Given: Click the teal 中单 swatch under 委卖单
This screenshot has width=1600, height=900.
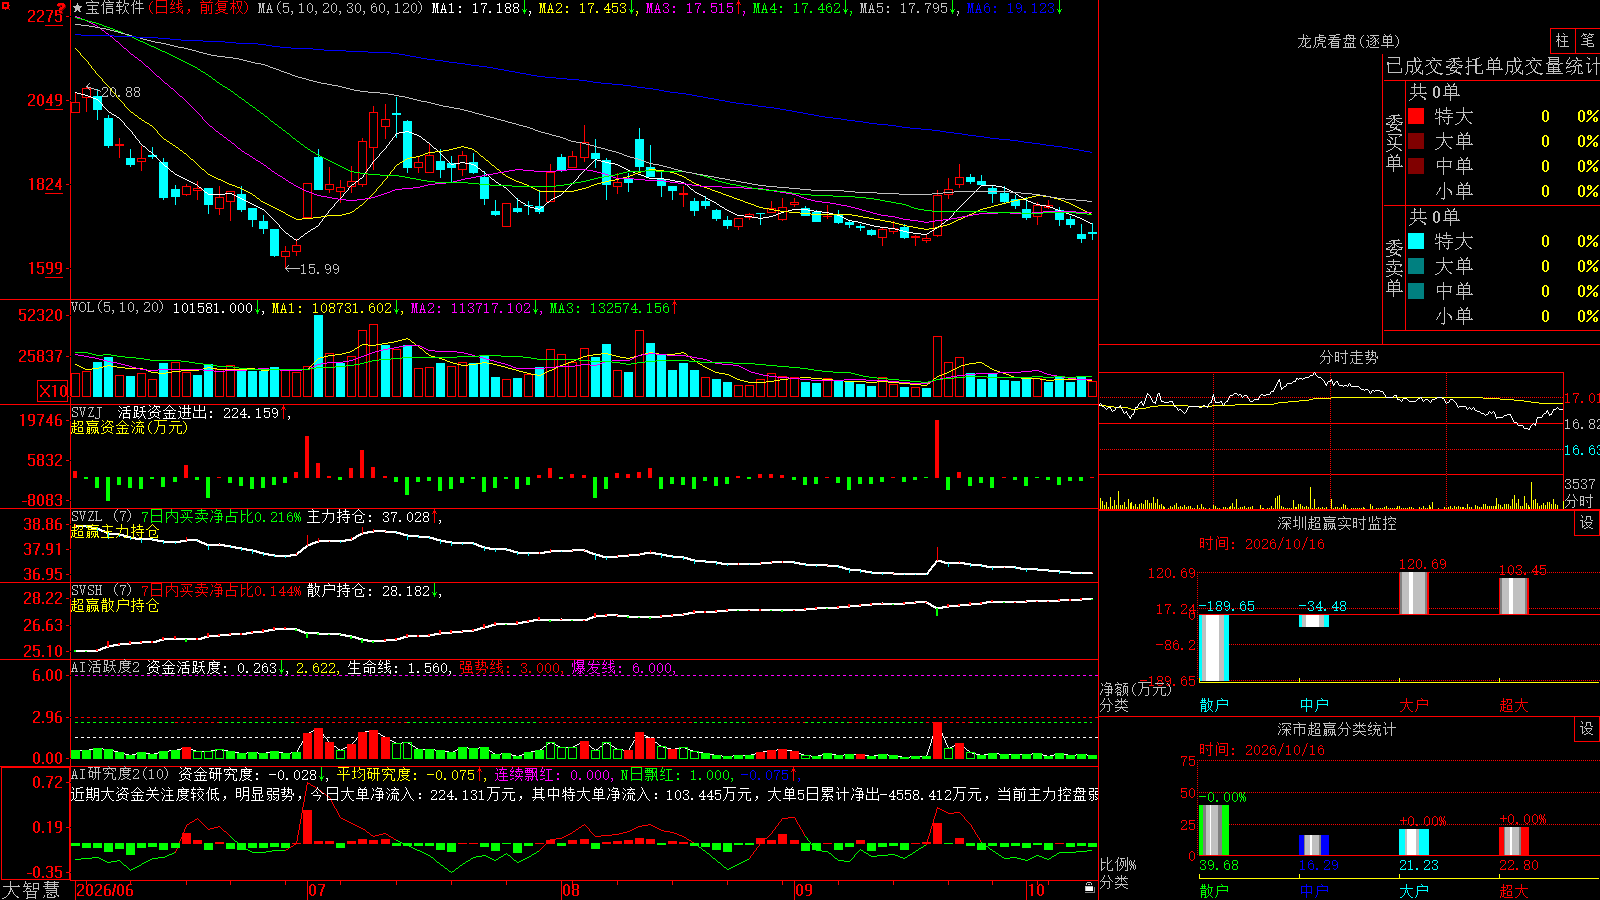Looking at the screenshot, I should 1416,291.
